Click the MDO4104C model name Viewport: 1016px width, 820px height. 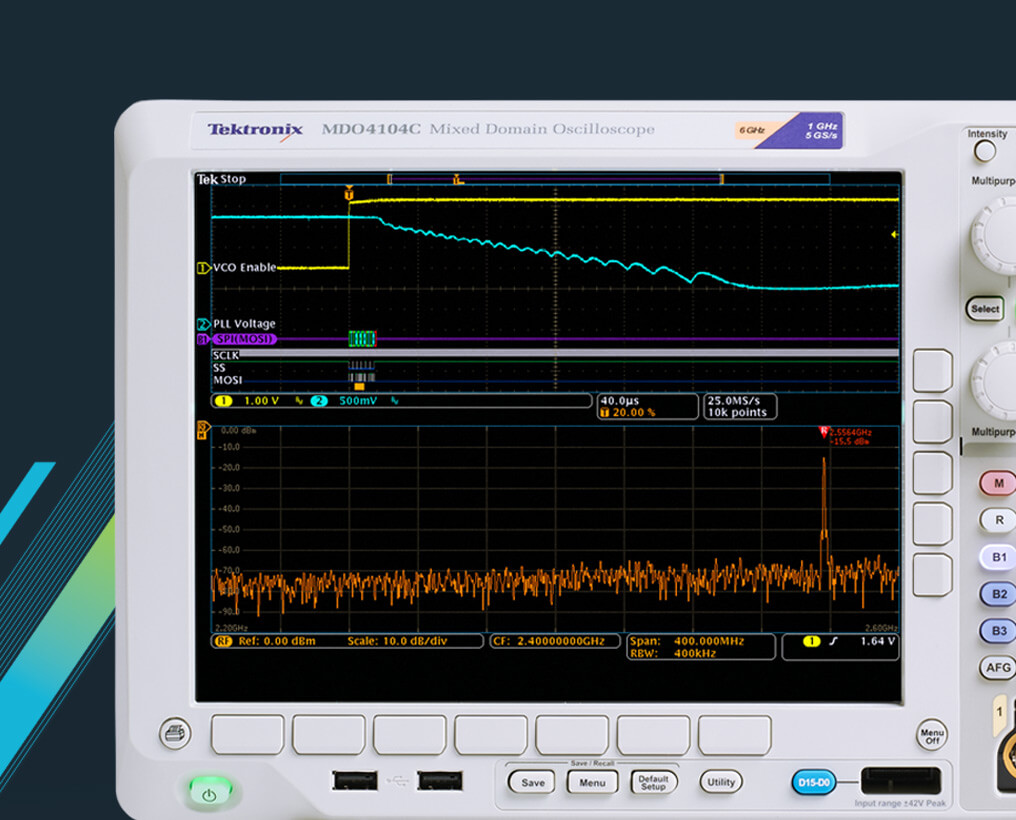(x=371, y=129)
